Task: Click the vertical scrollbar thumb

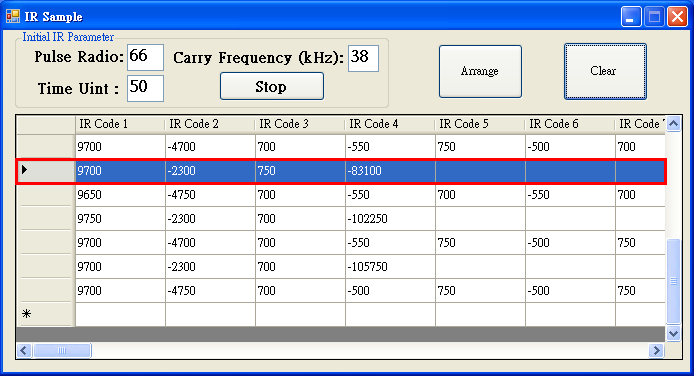Action: pyautogui.click(x=673, y=281)
